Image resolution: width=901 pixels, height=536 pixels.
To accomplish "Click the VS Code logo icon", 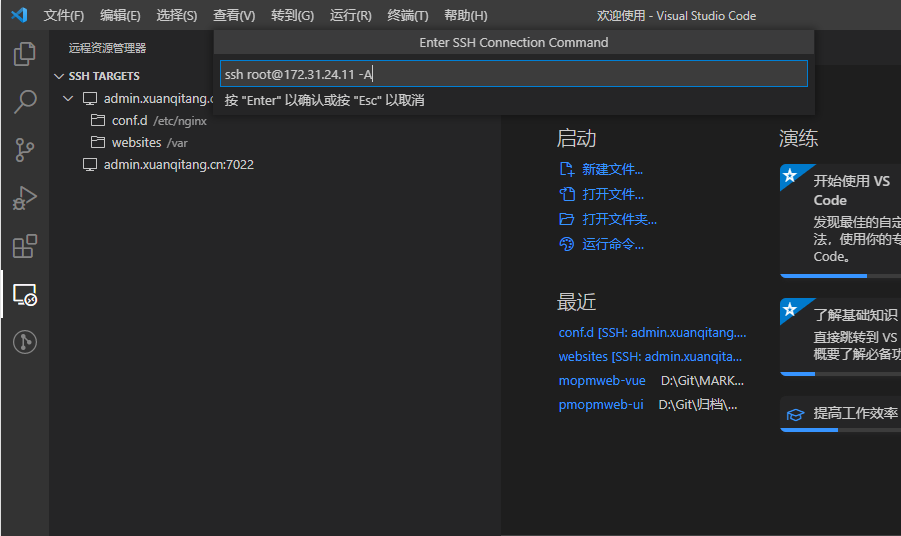I will (x=19, y=14).
